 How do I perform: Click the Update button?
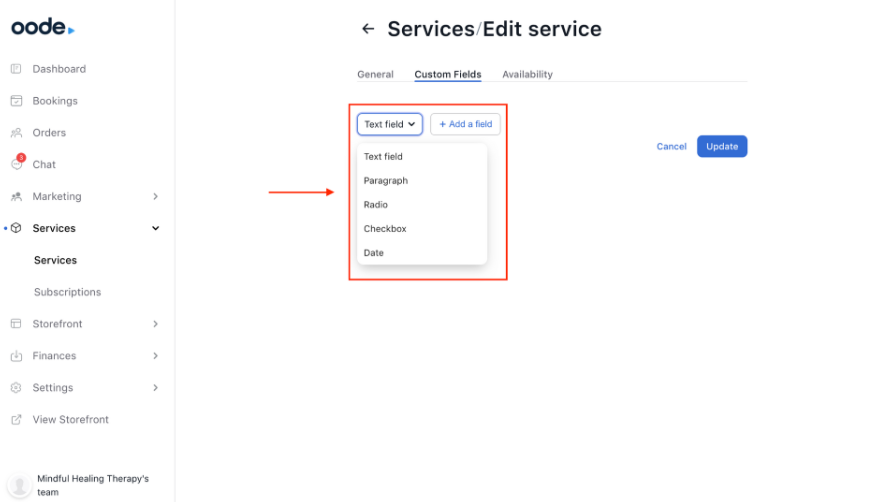pyautogui.click(x=721, y=147)
